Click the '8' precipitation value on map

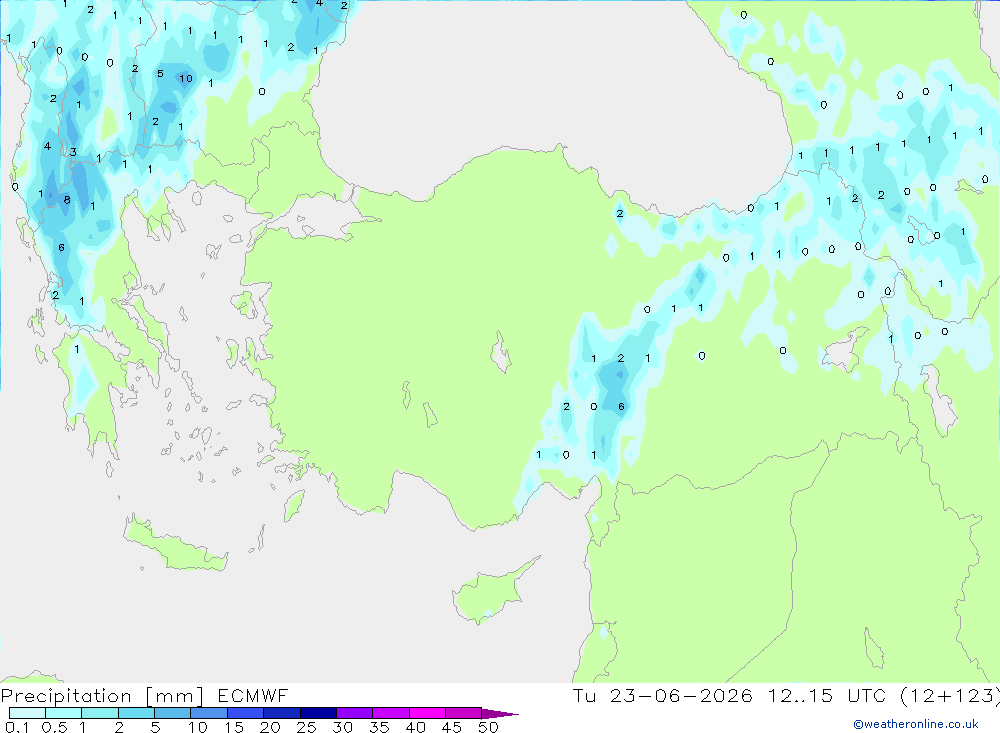coord(67,200)
